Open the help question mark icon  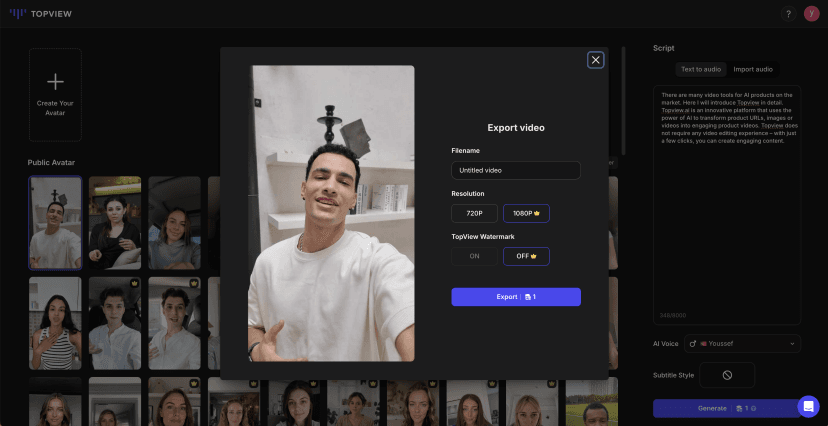788,14
